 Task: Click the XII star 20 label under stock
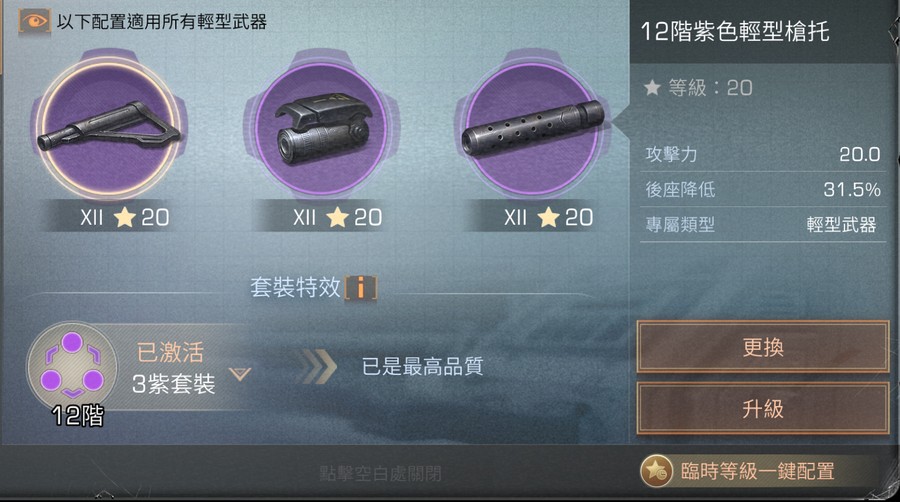coord(124,217)
